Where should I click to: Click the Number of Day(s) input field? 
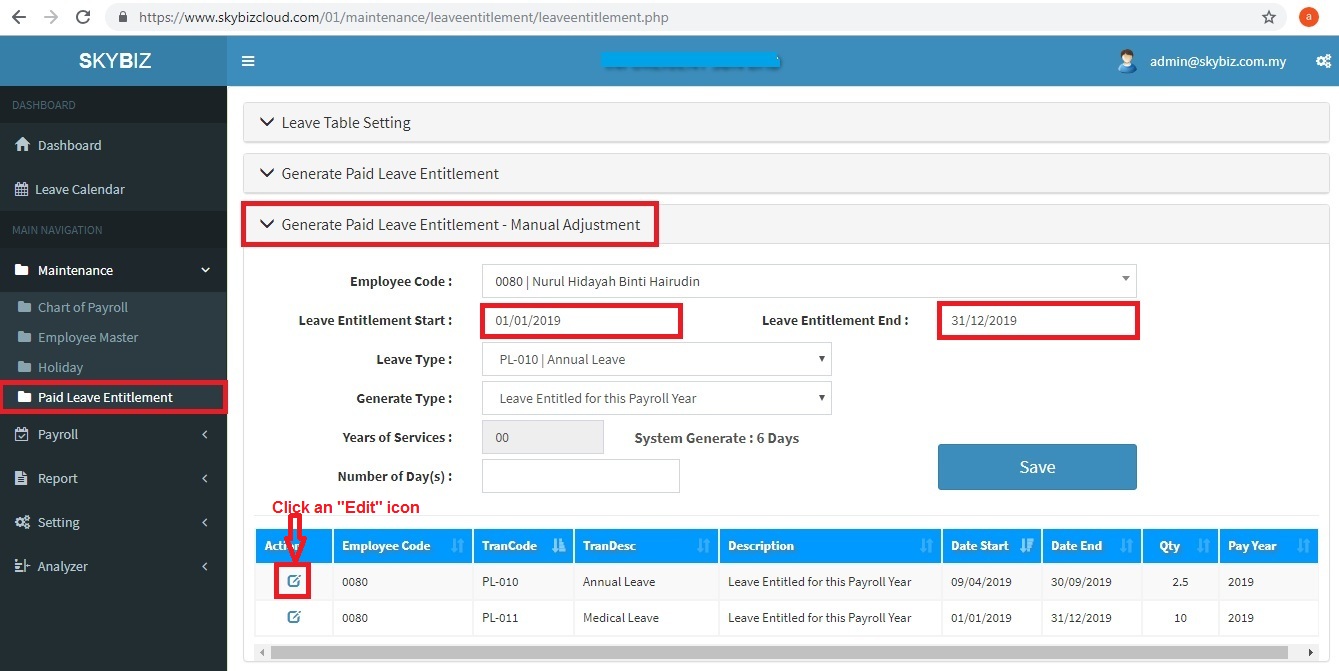pos(580,476)
